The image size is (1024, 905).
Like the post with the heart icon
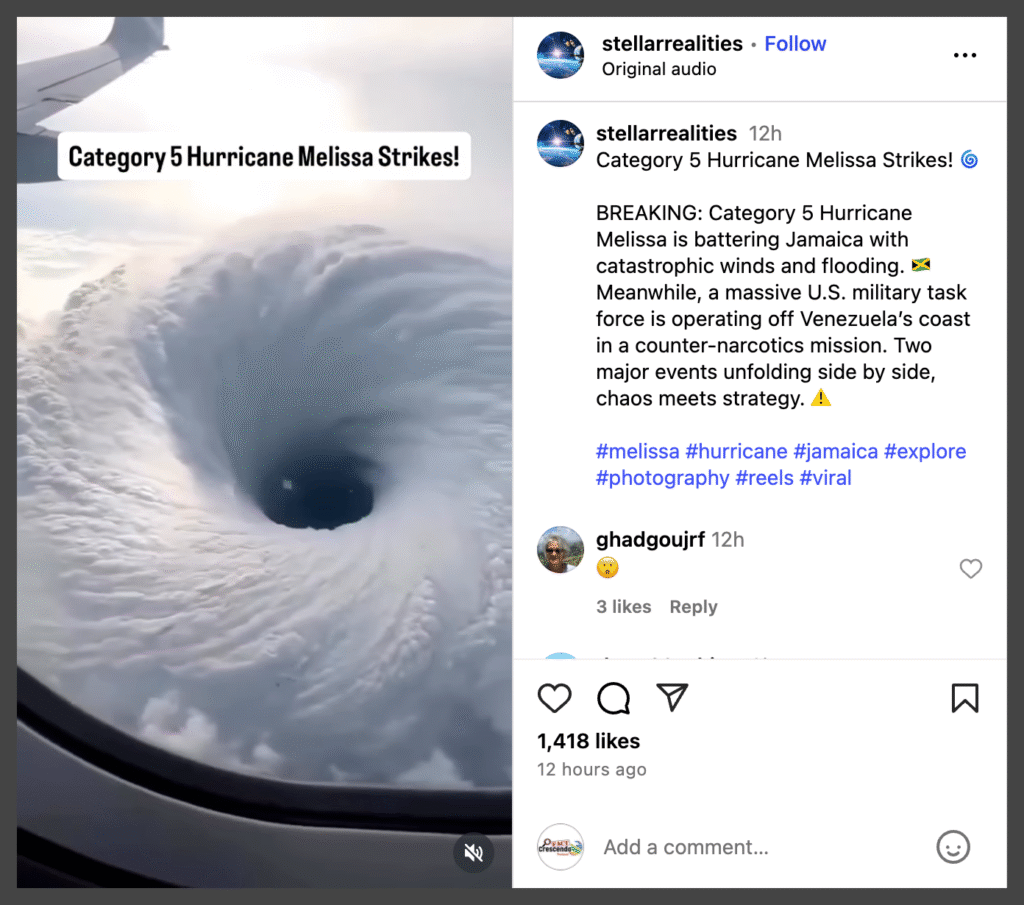coord(554,698)
